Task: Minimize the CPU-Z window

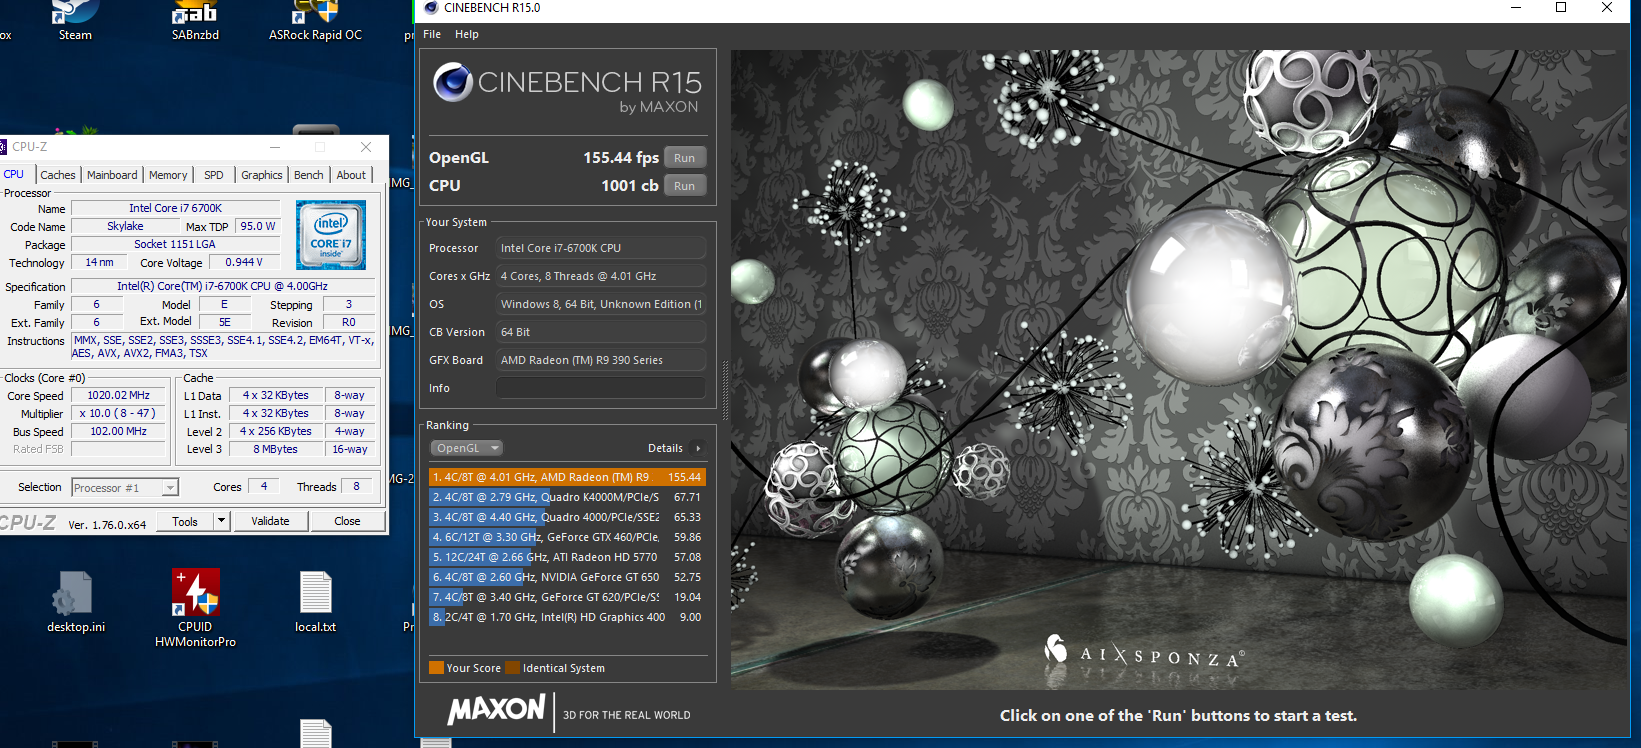Action: (x=275, y=147)
